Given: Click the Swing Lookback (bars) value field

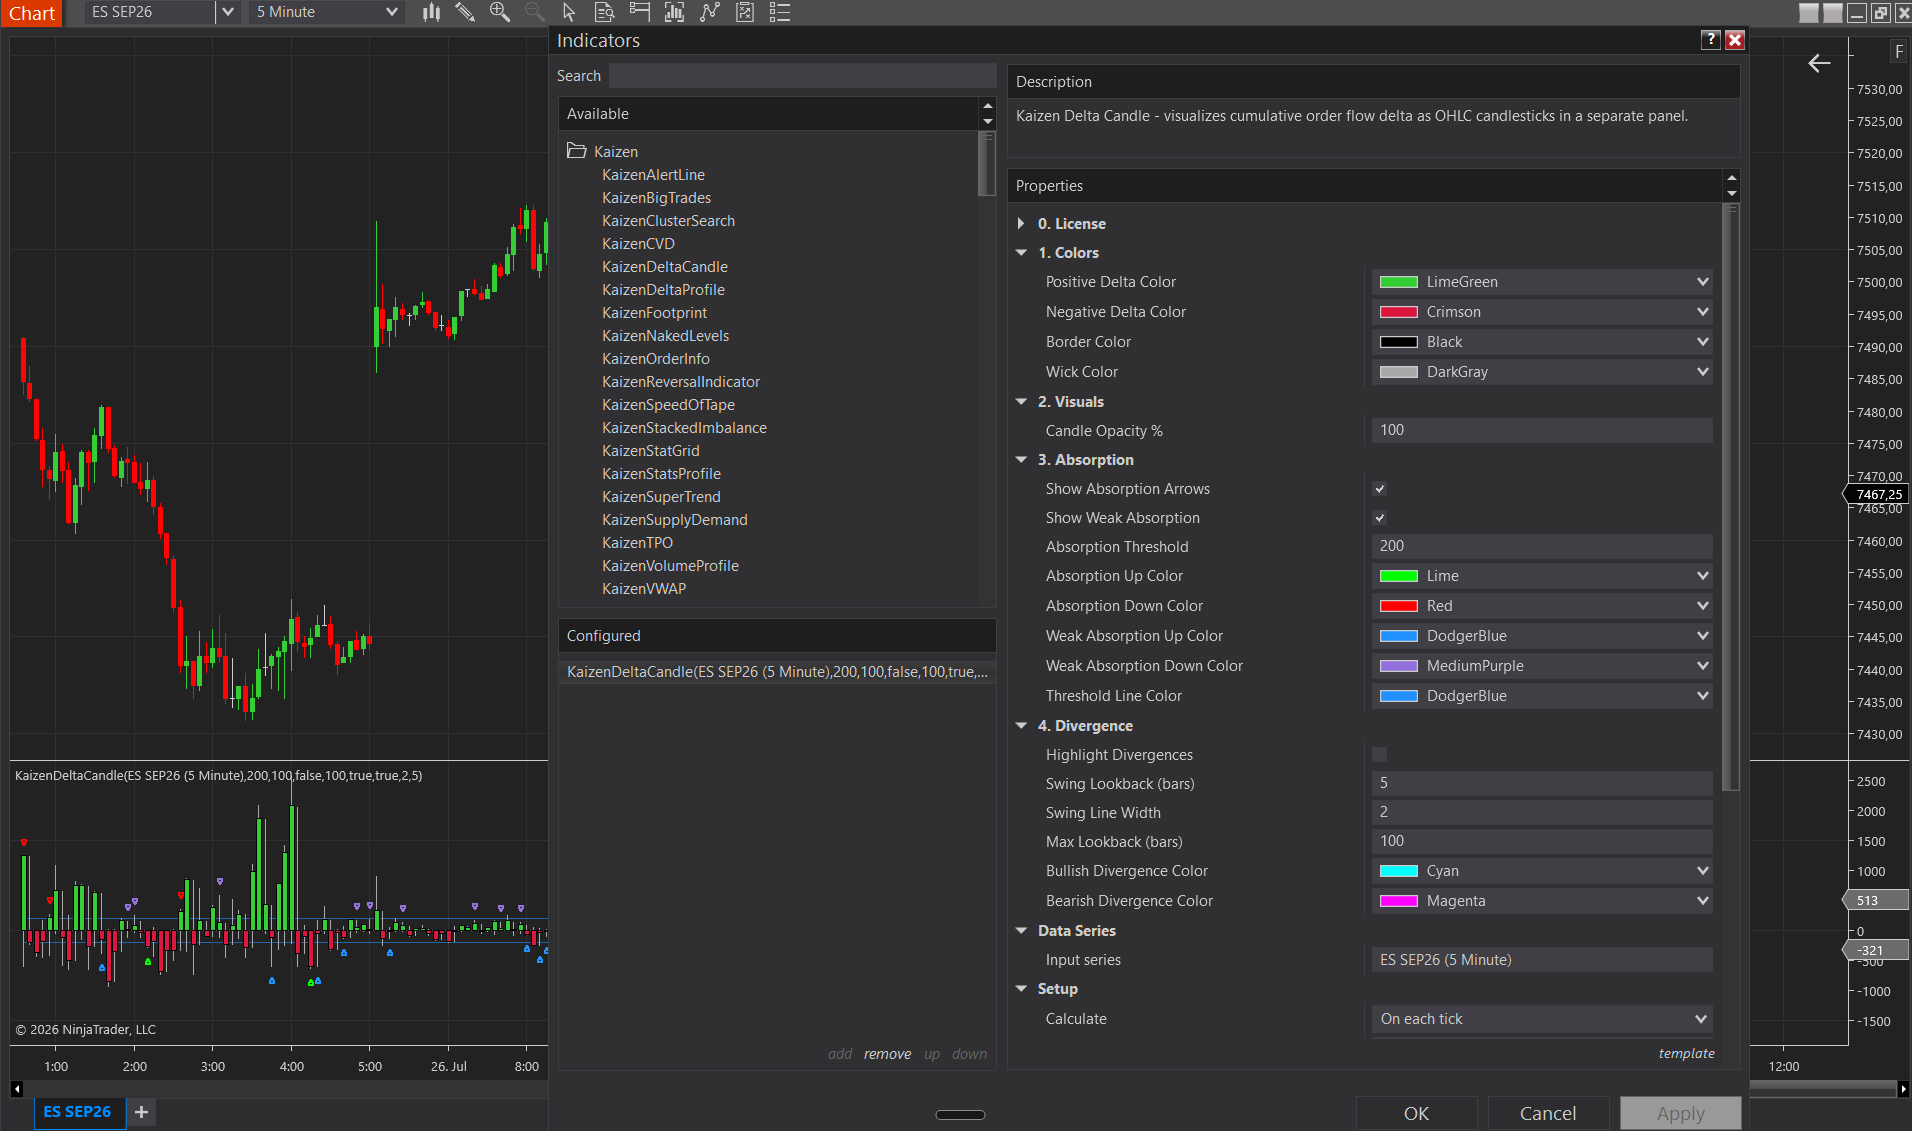Looking at the screenshot, I should pyautogui.click(x=1541, y=783).
